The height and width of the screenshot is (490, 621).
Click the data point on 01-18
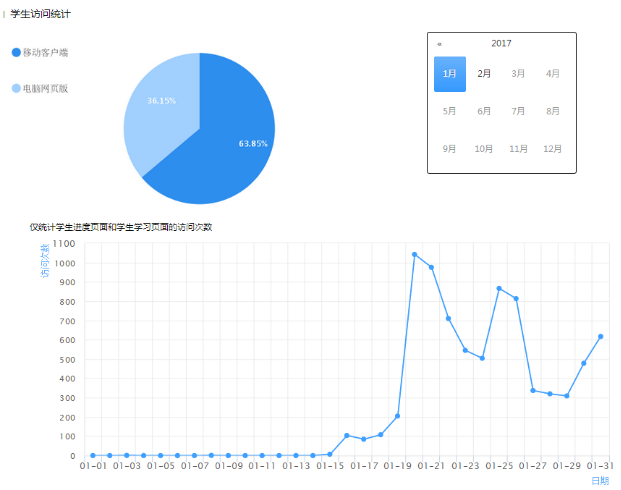(x=381, y=435)
